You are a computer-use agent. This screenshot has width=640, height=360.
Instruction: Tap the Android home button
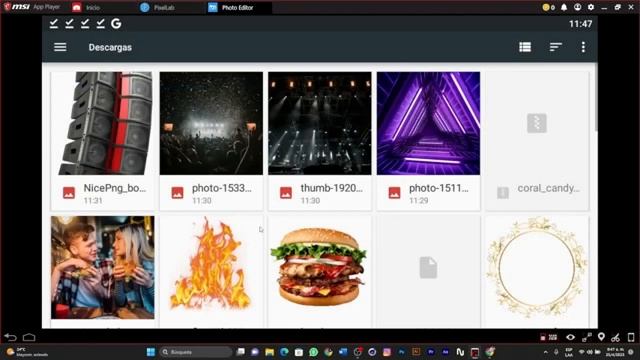coord(29,337)
